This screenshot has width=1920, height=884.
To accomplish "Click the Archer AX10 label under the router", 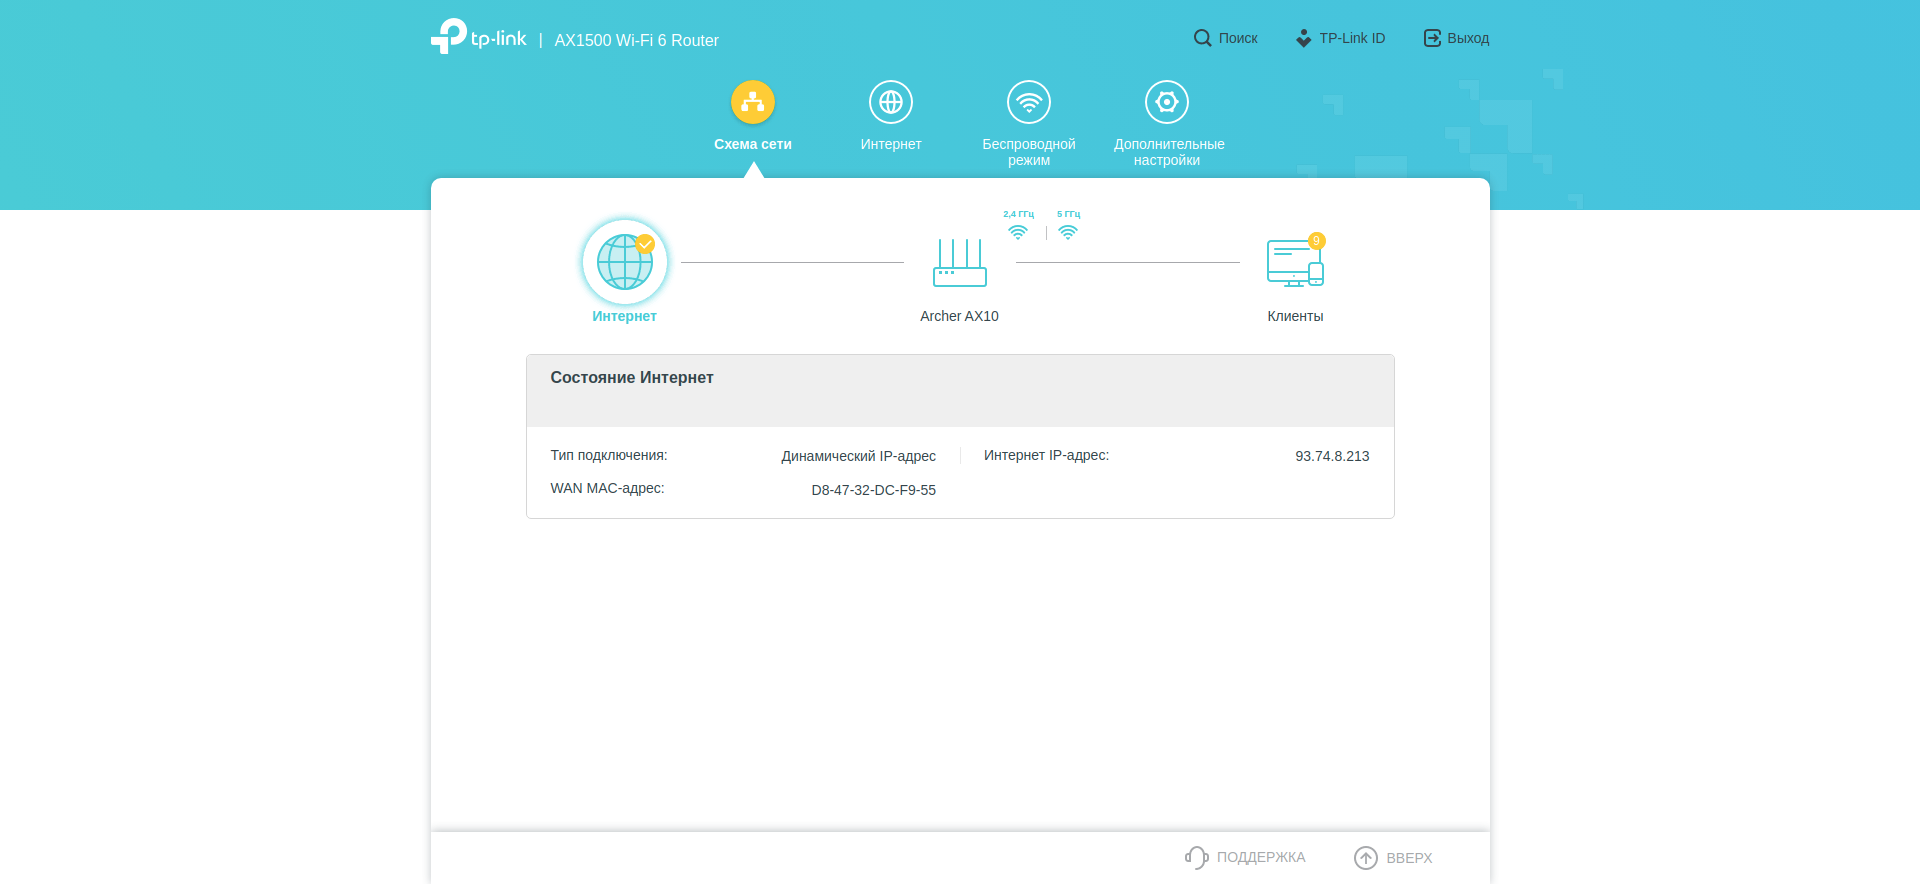I will pyautogui.click(x=959, y=316).
